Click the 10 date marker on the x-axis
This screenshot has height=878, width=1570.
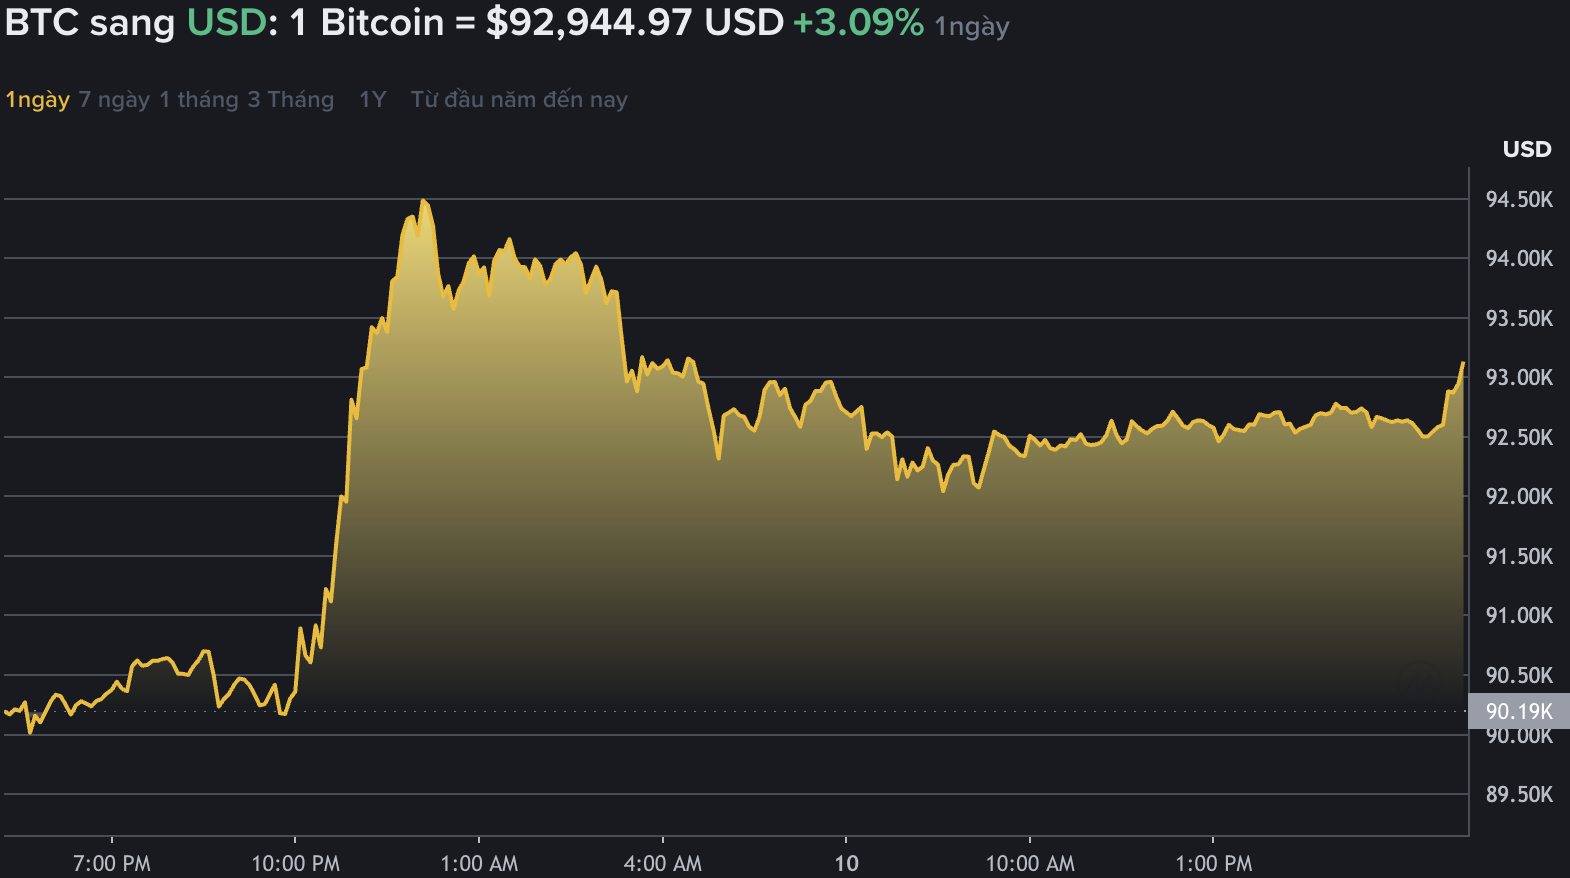[846, 862]
